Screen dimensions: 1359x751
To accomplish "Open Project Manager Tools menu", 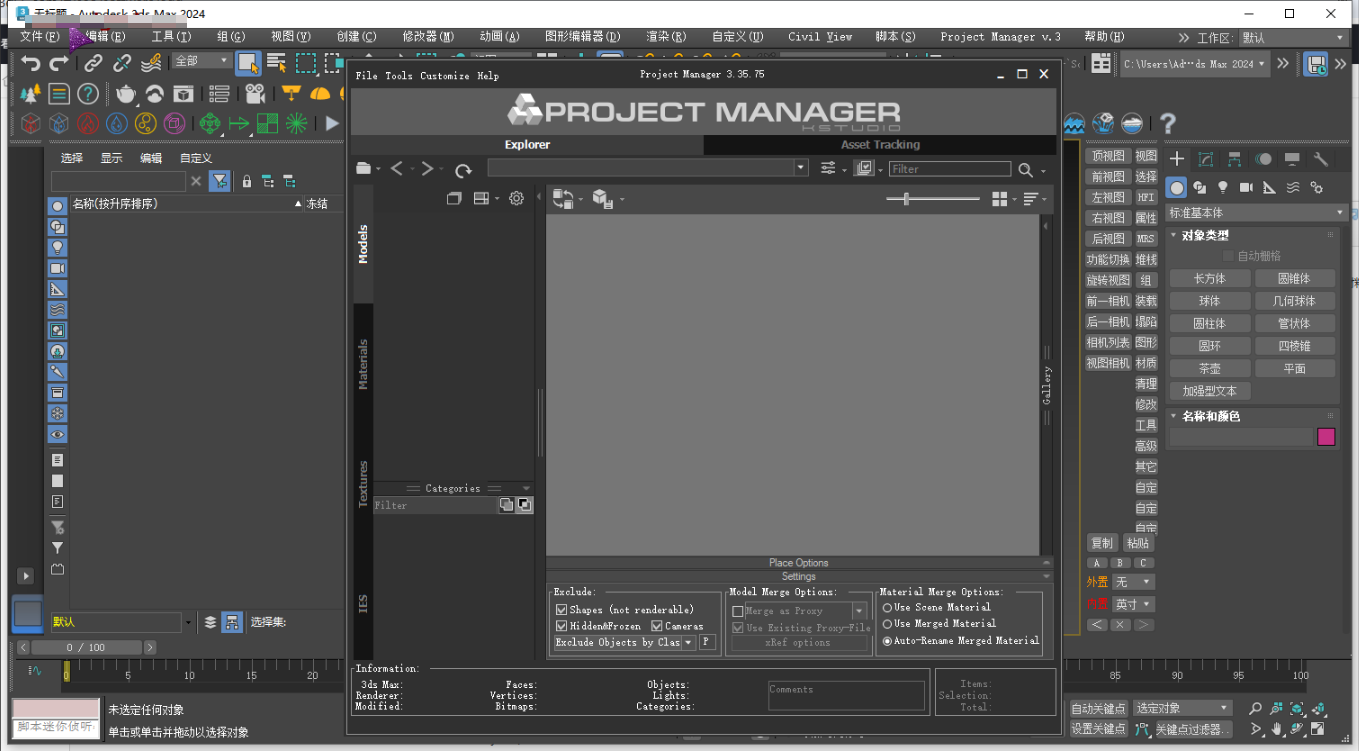I will [399, 76].
